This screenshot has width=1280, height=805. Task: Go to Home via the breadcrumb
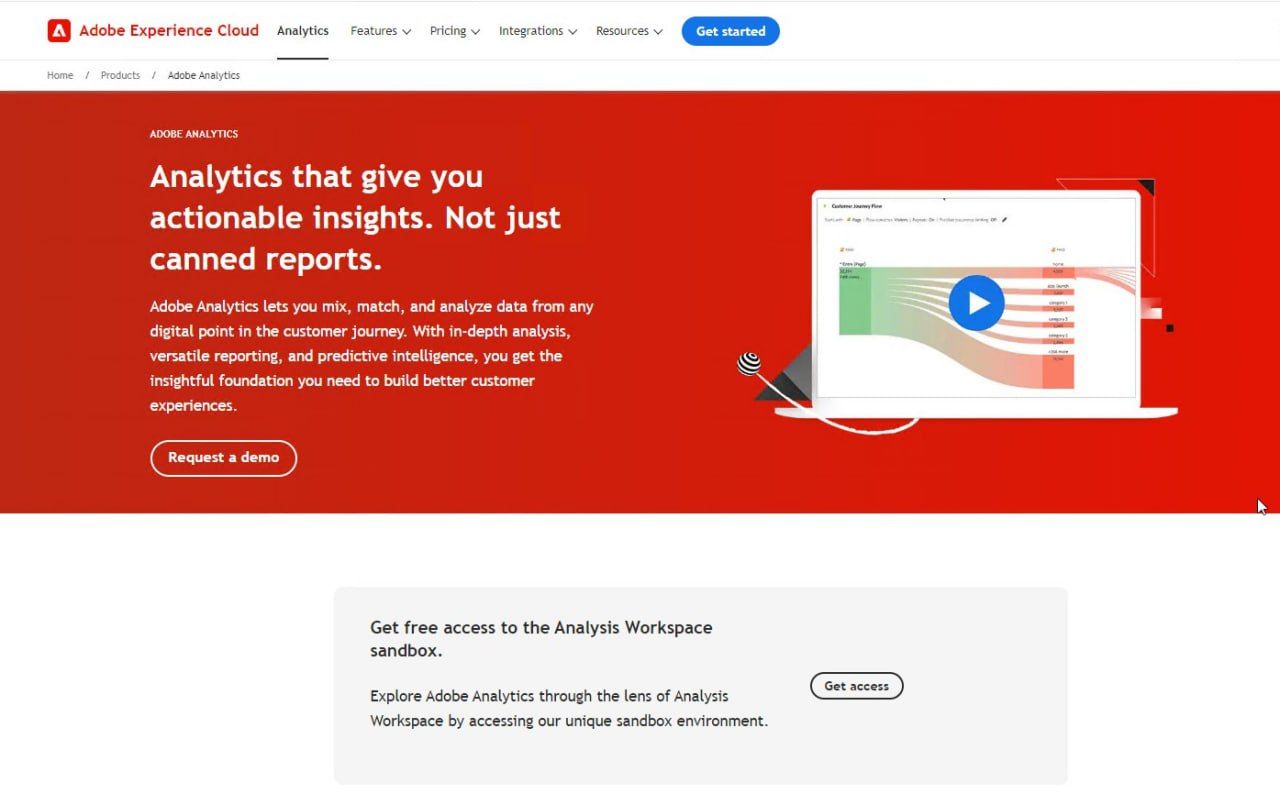pos(60,76)
